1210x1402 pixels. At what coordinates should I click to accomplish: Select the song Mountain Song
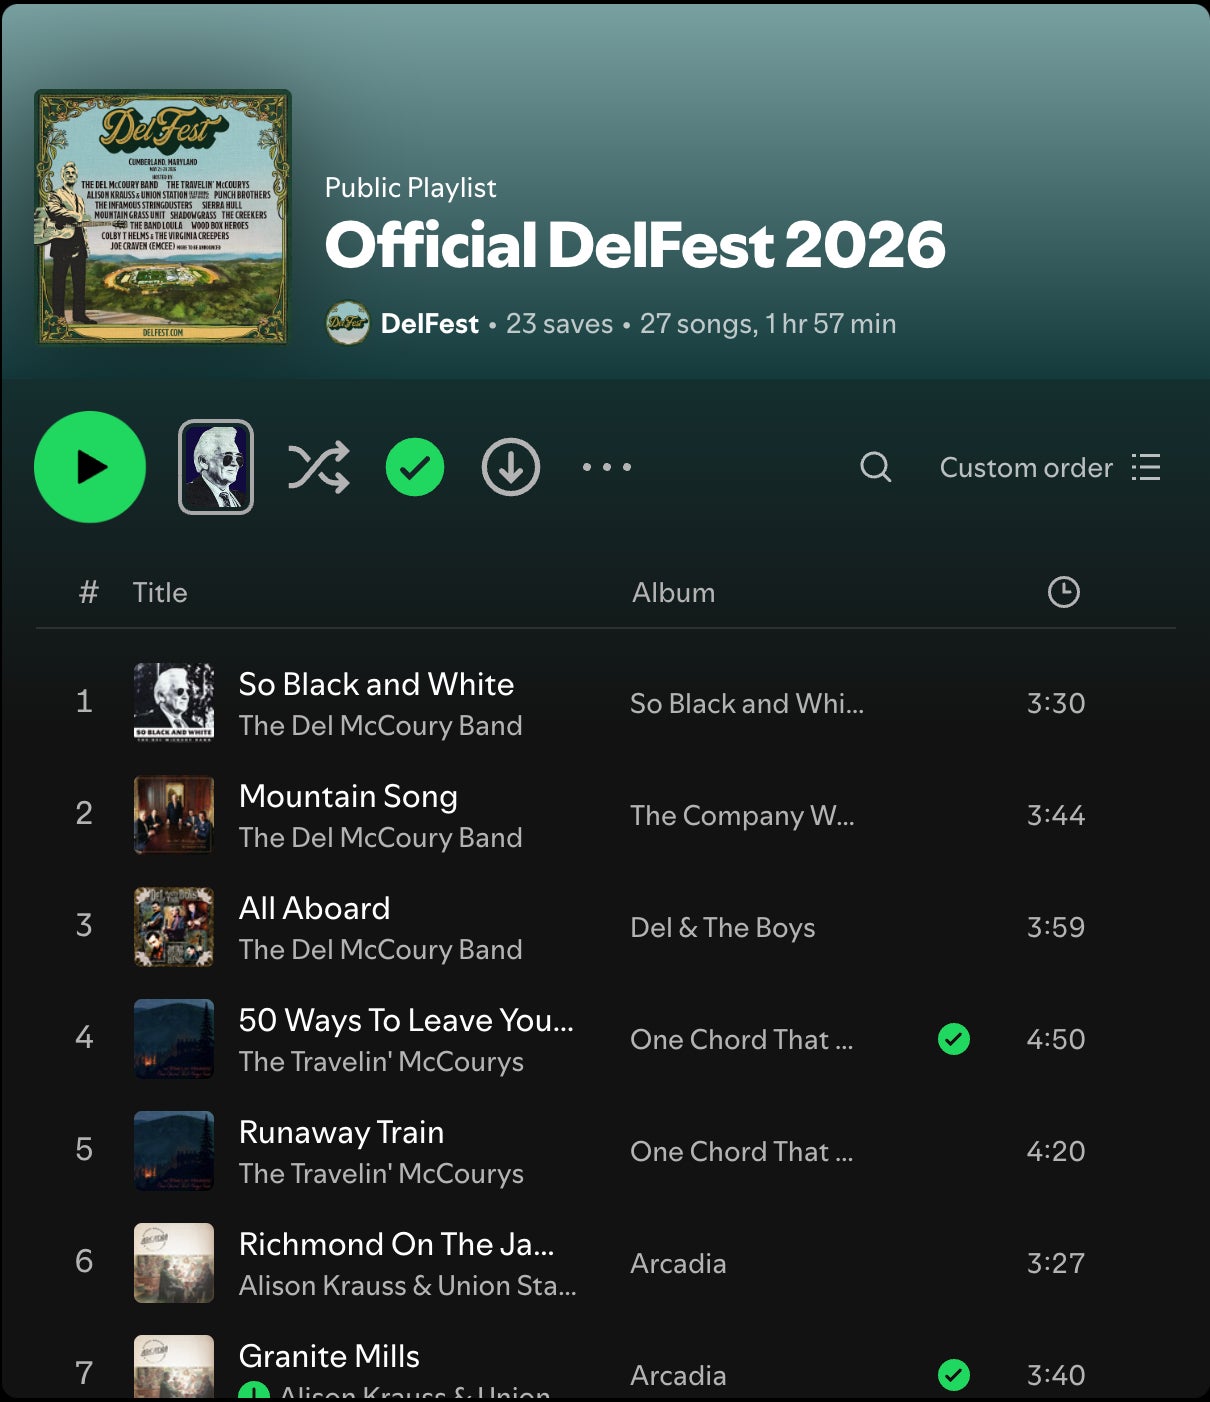[x=348, y=796]
